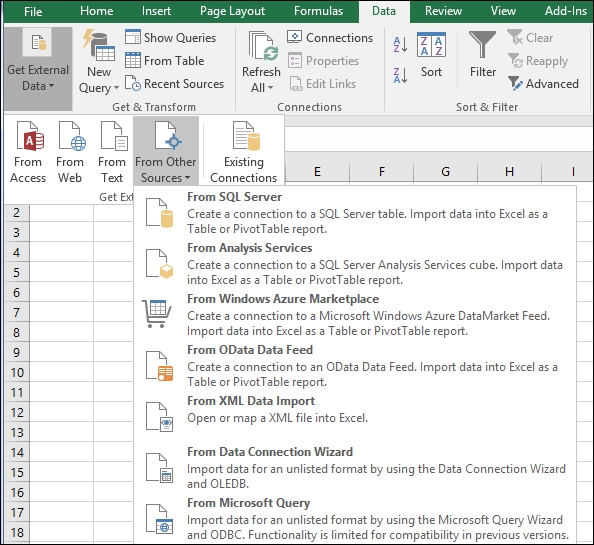Screen dimensions: 594x545
Task: Open the Sort dialog icon
Action: pyautogui.click(x=431, y=45)
